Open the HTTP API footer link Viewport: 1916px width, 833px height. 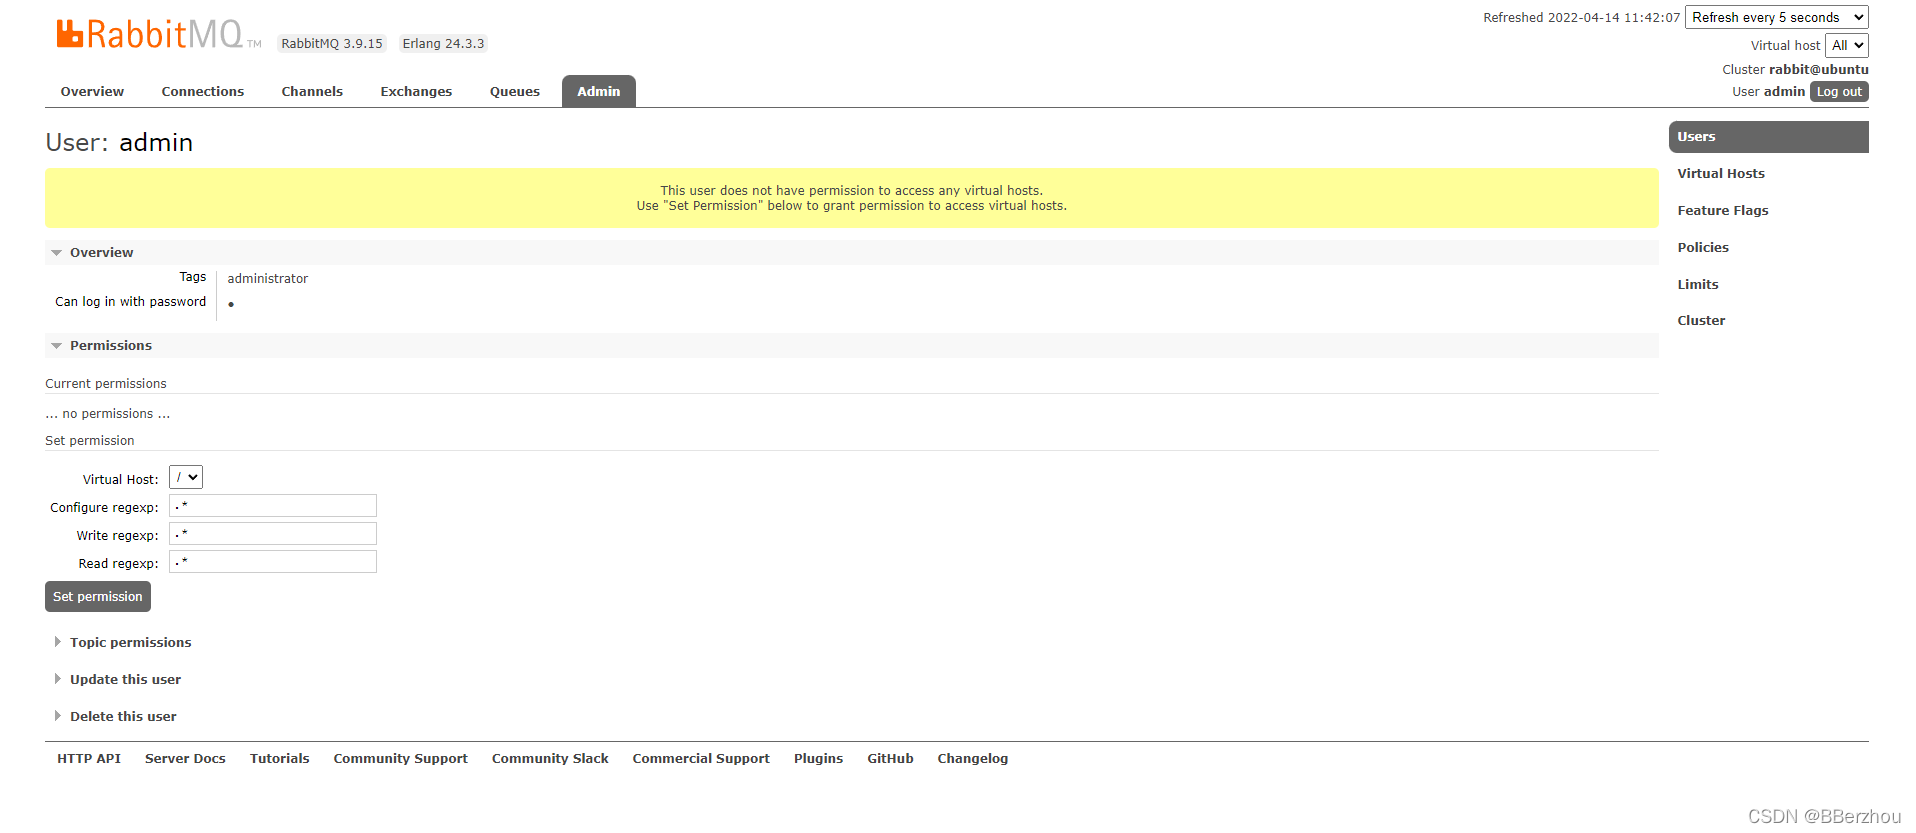pyautogui.click(x=89, y=758)
